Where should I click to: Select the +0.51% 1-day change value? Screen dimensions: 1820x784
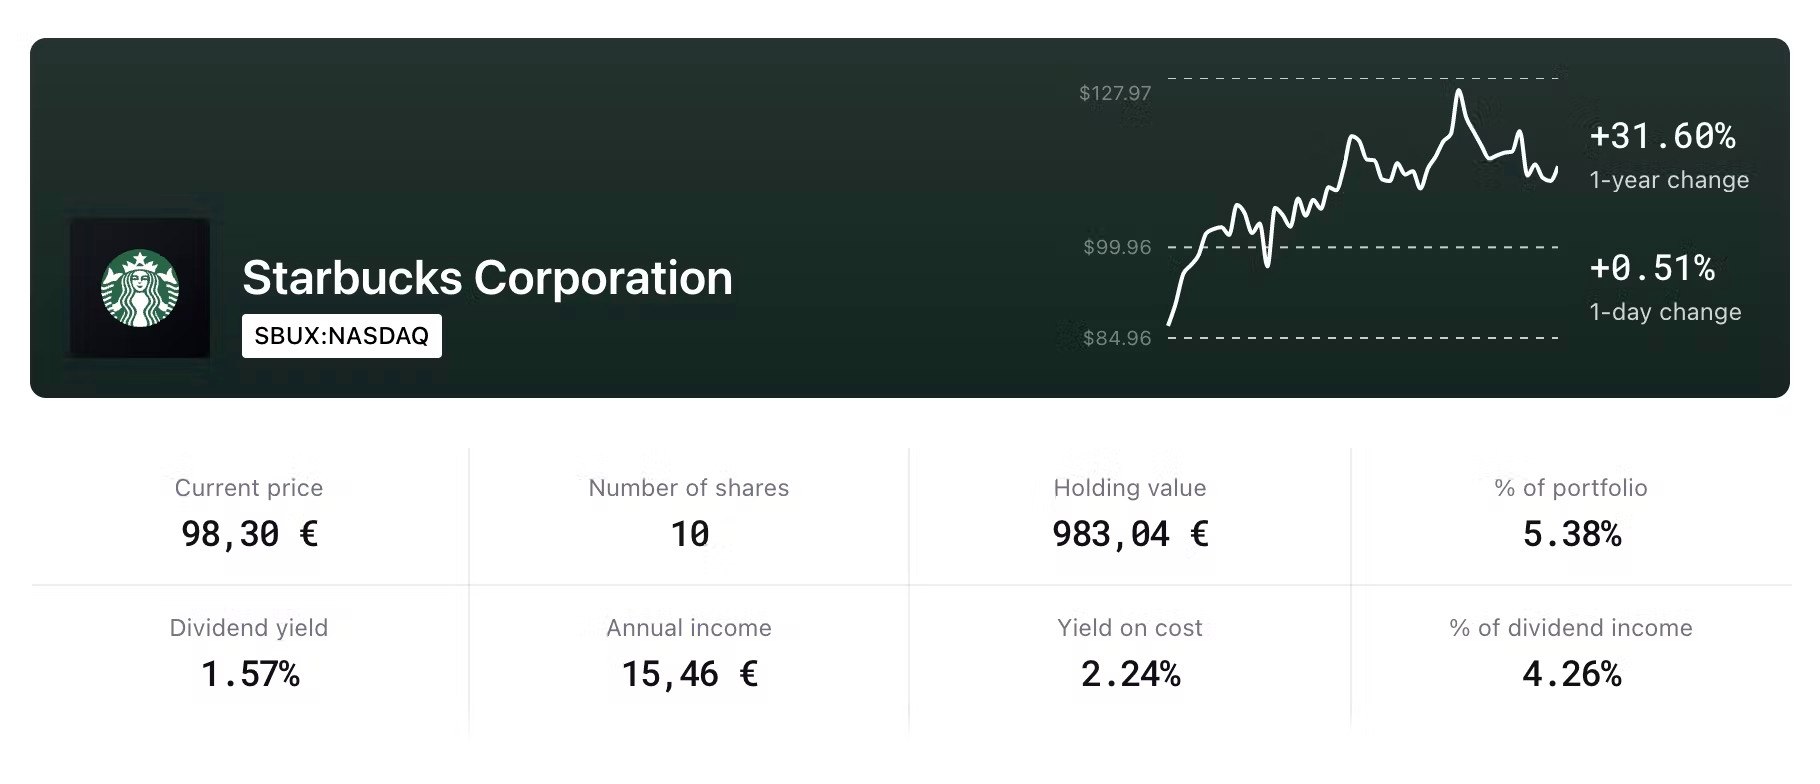(1652, 268)
